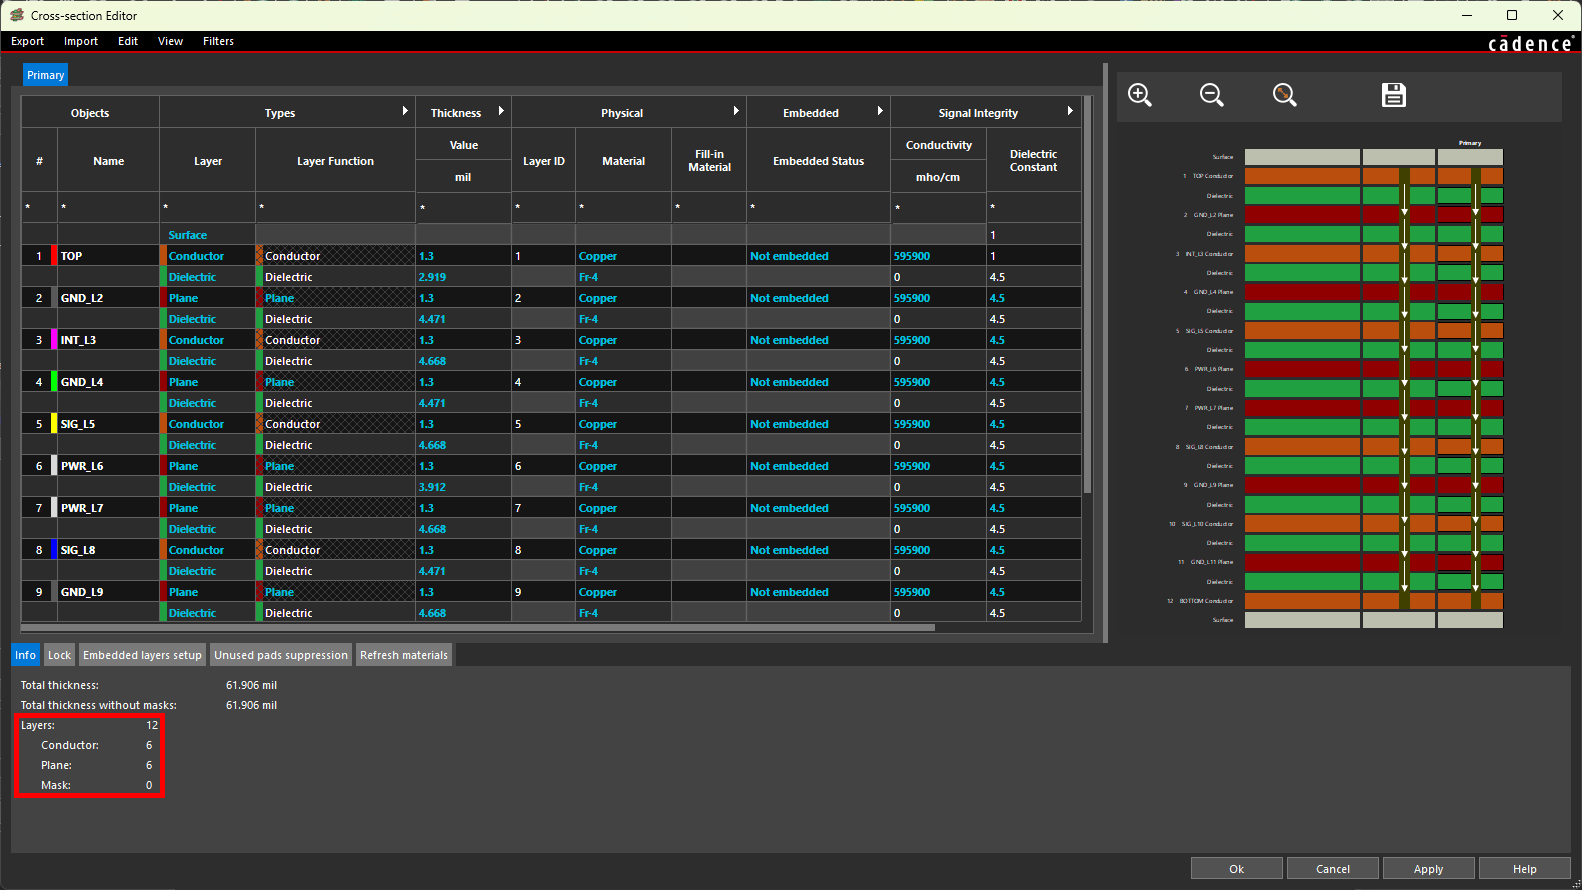Click the save floppy disk icon
Viewport: 1582px width, 890px height.
tap(1393, 95)
